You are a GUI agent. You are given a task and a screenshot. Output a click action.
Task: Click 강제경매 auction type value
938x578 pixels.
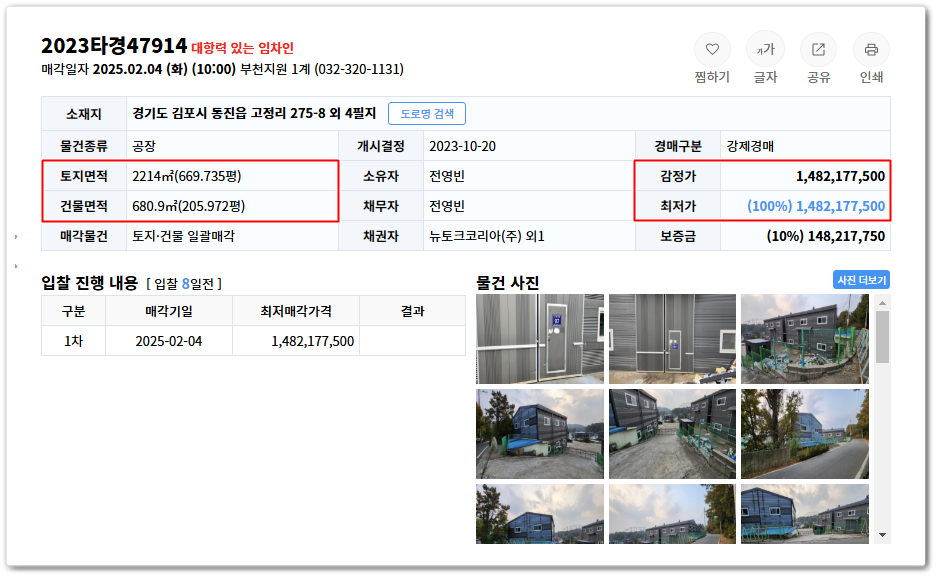[750, 147]
